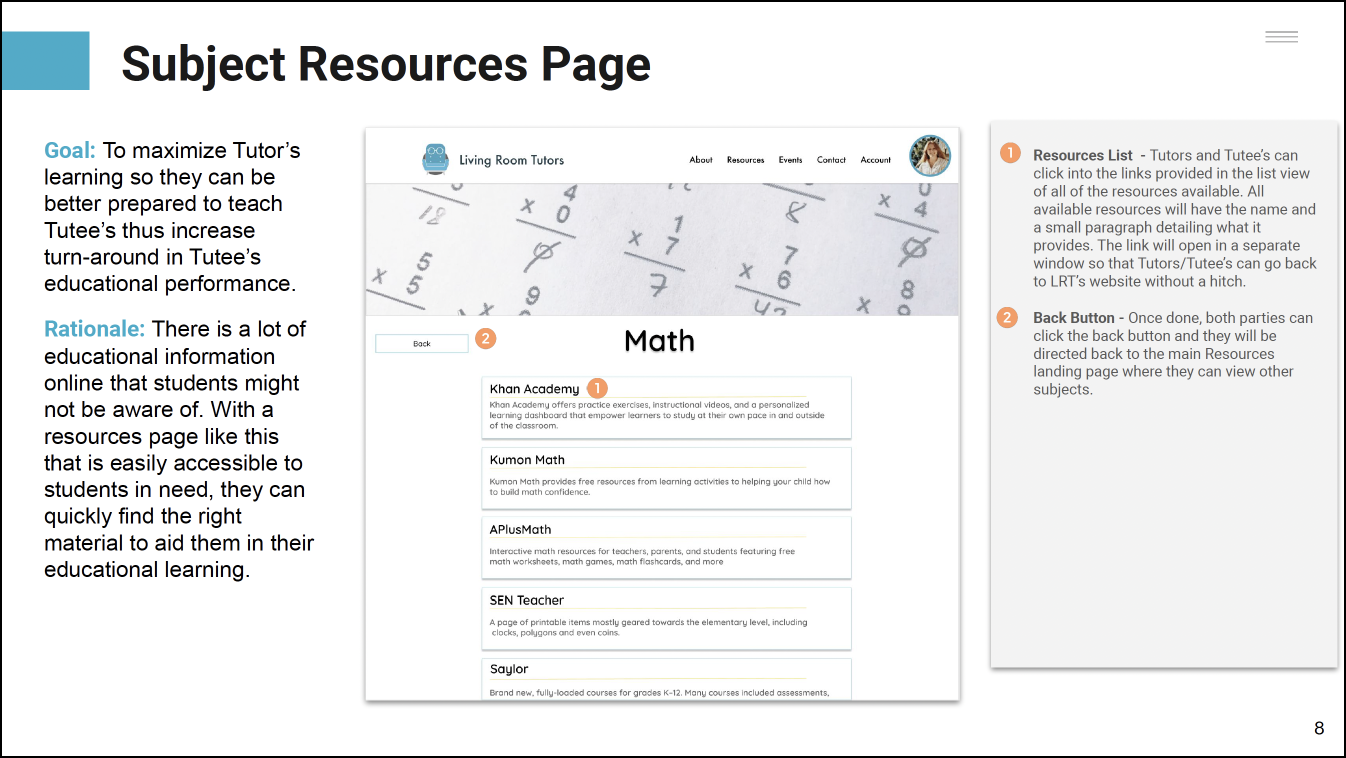Click the APlusMath description text
The width and height of the screenshot is (1346, 758).
(x=642, y=556)
